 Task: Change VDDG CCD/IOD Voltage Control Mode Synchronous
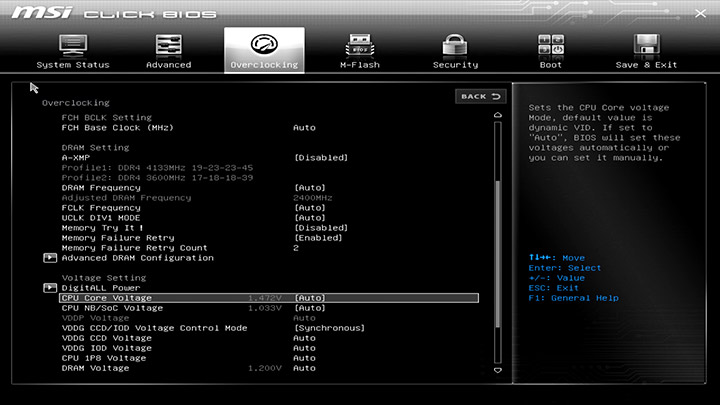click(x=327, y=328)
